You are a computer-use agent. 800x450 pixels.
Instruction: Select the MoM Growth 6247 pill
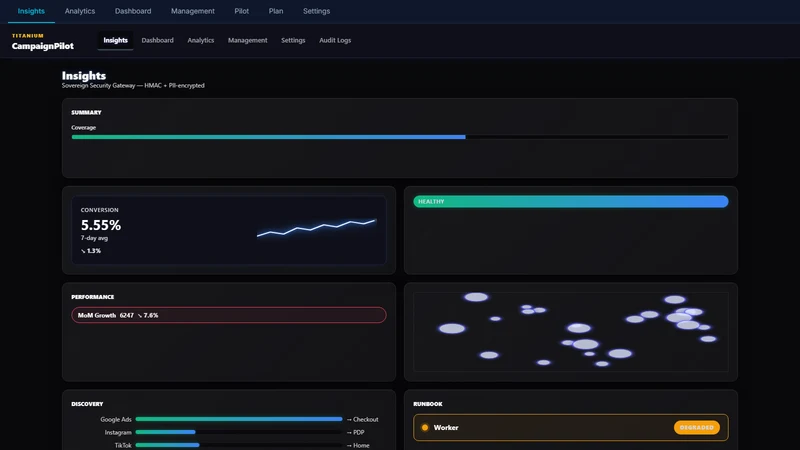click(229, 315)
